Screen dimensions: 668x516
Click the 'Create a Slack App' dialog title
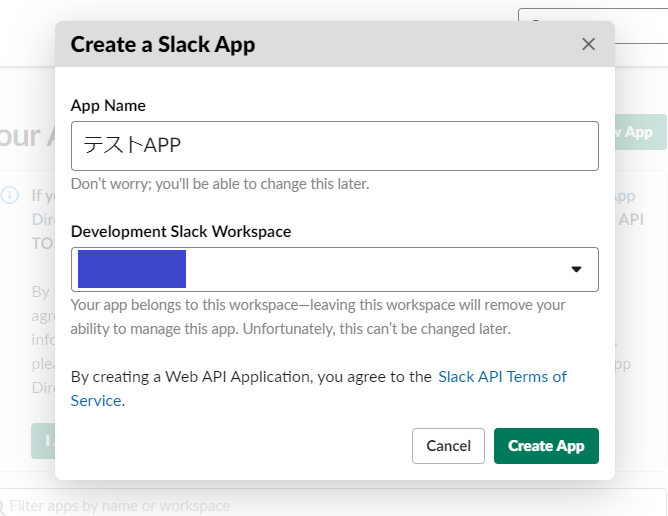click(163, 44)
